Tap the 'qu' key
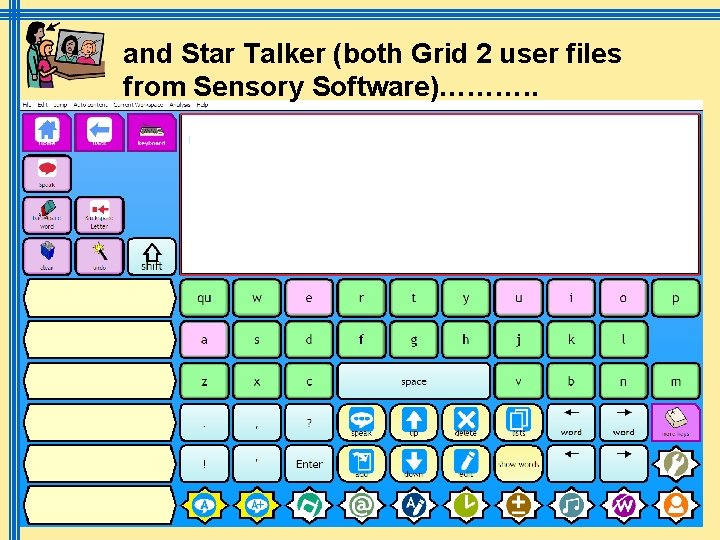This screenshot has height=540, width=720. click(x=204, y=298)
